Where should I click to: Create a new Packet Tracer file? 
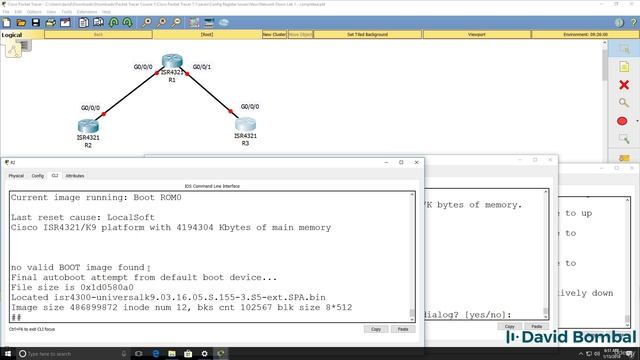[7, 23]
